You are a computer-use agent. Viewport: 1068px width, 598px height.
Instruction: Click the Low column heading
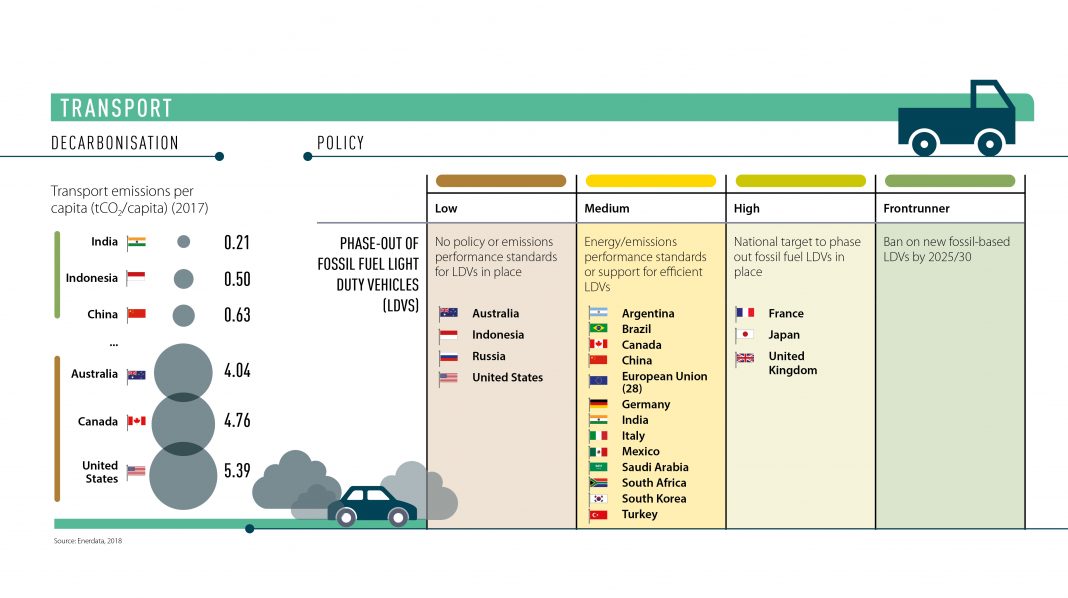[446, 209]
